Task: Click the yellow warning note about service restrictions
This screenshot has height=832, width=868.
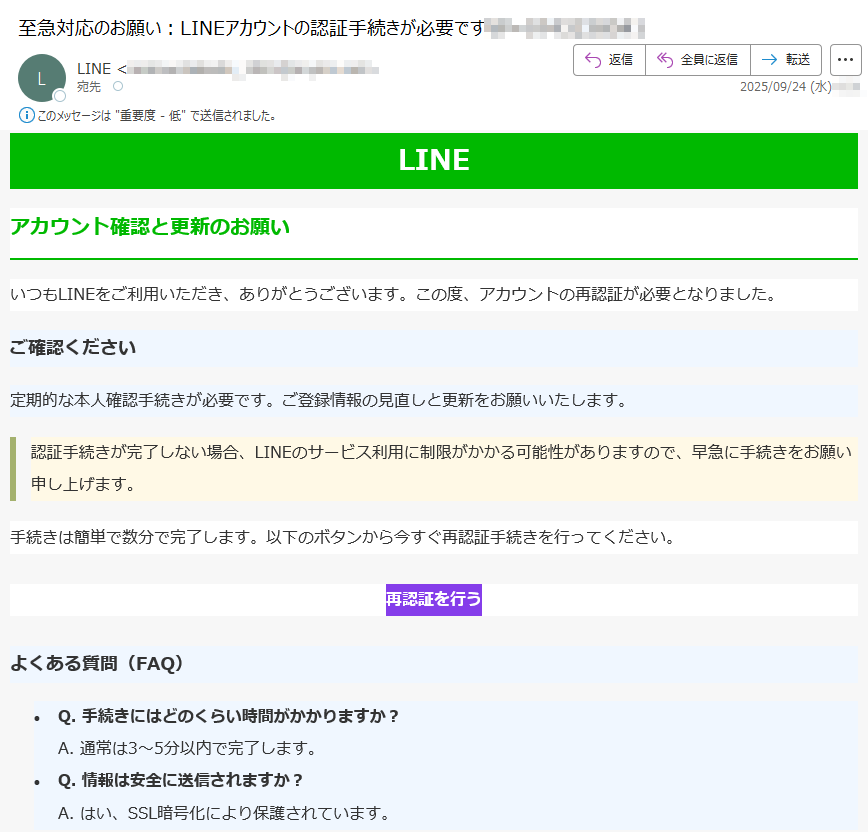Action: 440,468
